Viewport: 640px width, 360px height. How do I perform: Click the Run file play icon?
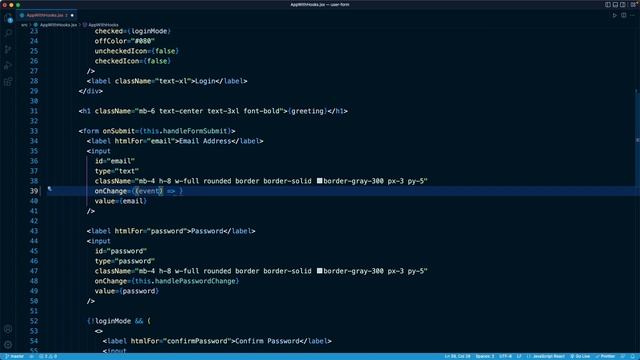(x=614, y=15)
